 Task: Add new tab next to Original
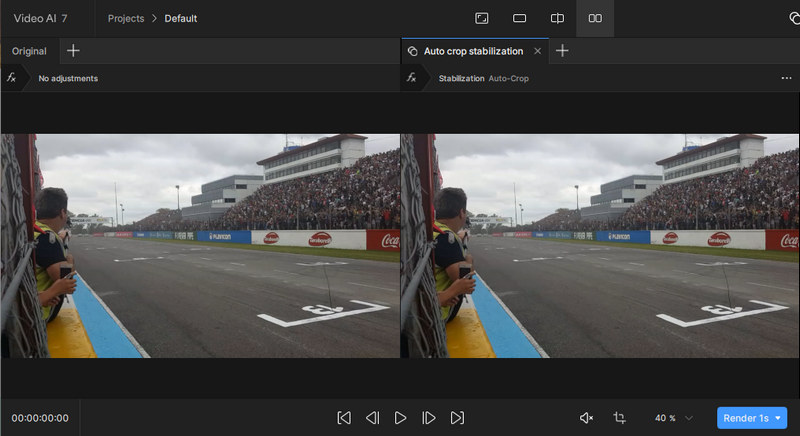[73, 50]
